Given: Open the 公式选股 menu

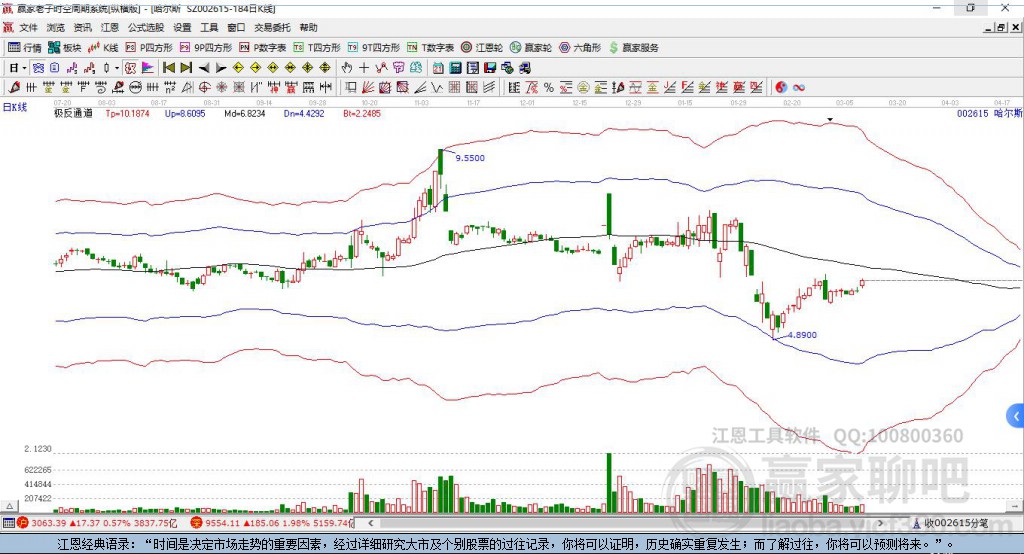Looking at the screenshot, I should 146,27.
